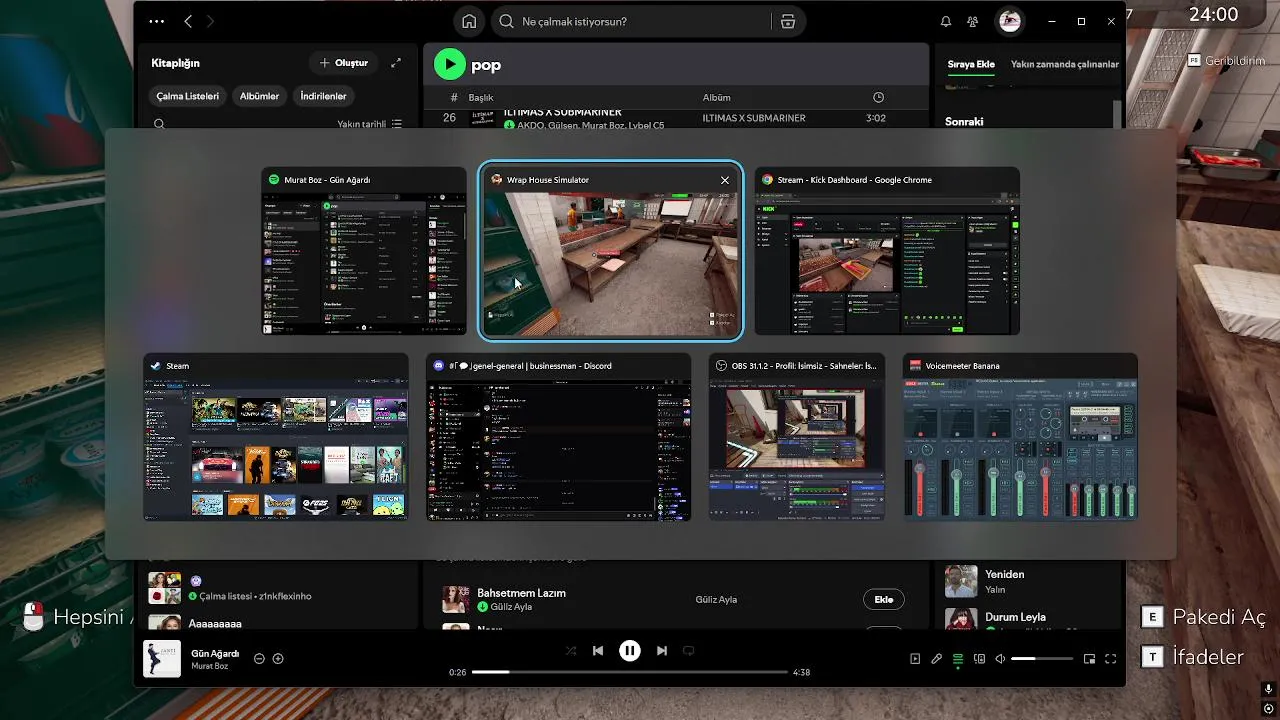Open Gün Ağardı now-playing title
The height and width of the screenshot is (720, 1280).
tap(215, 653)
